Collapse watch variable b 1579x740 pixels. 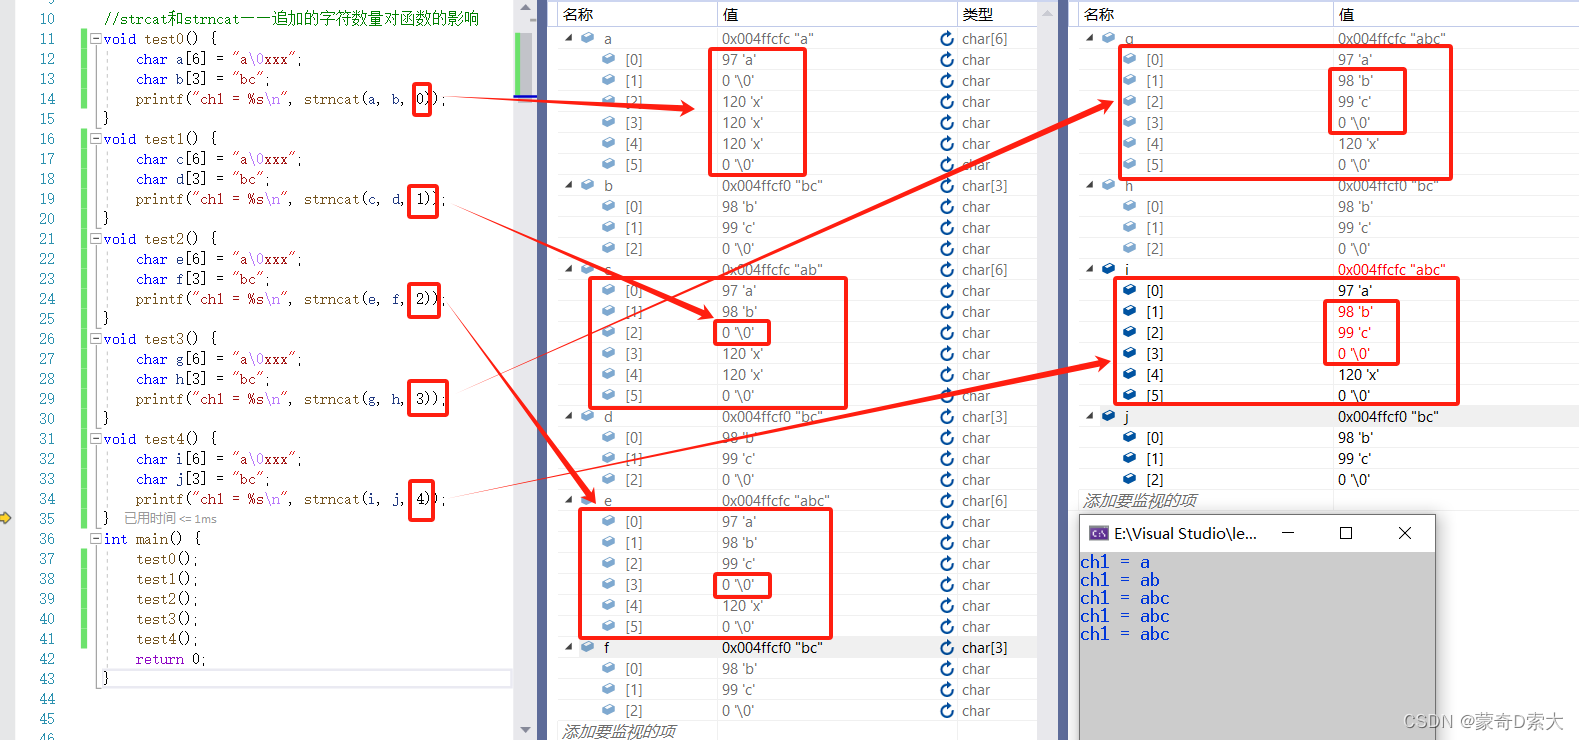569,186
